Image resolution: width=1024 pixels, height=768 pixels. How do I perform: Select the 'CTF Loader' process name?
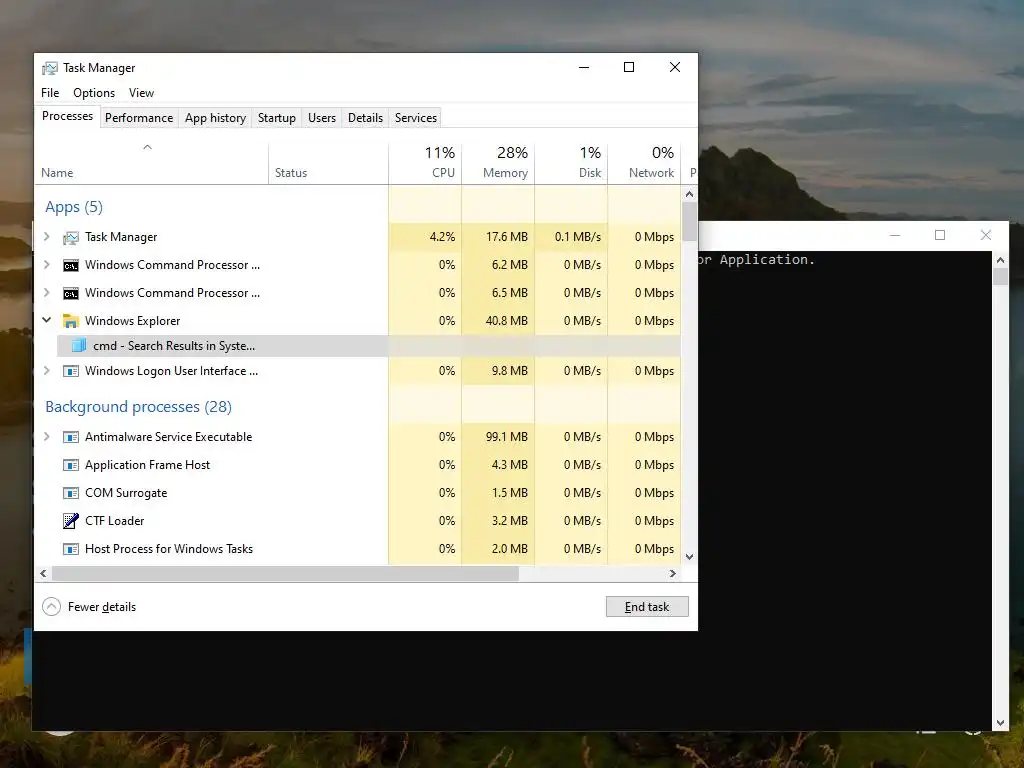(x=114, y=521)
